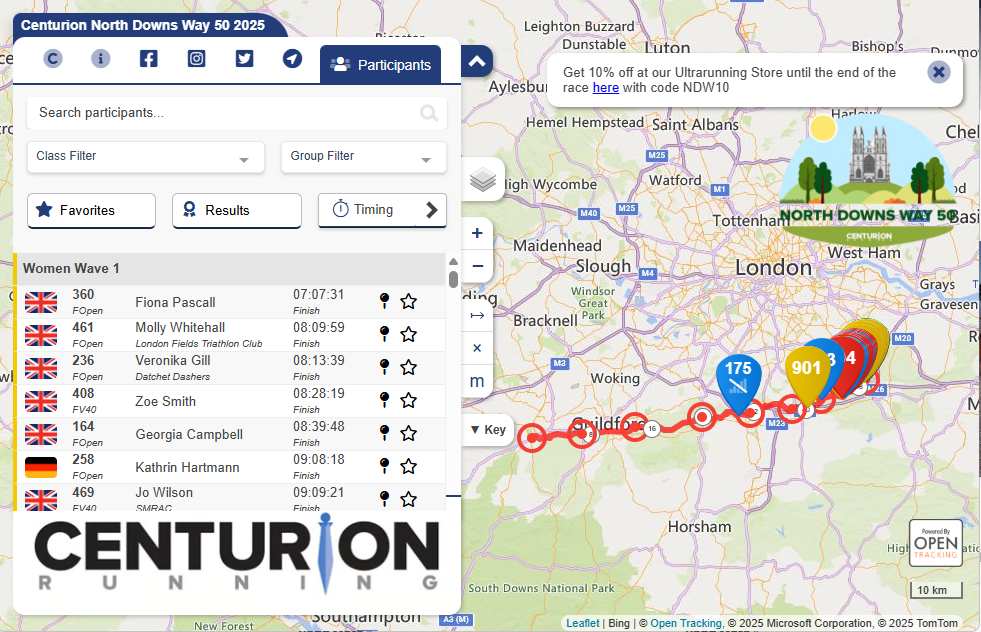
Task: Collapse the panel with the up chevron
Action: (477, 61)
